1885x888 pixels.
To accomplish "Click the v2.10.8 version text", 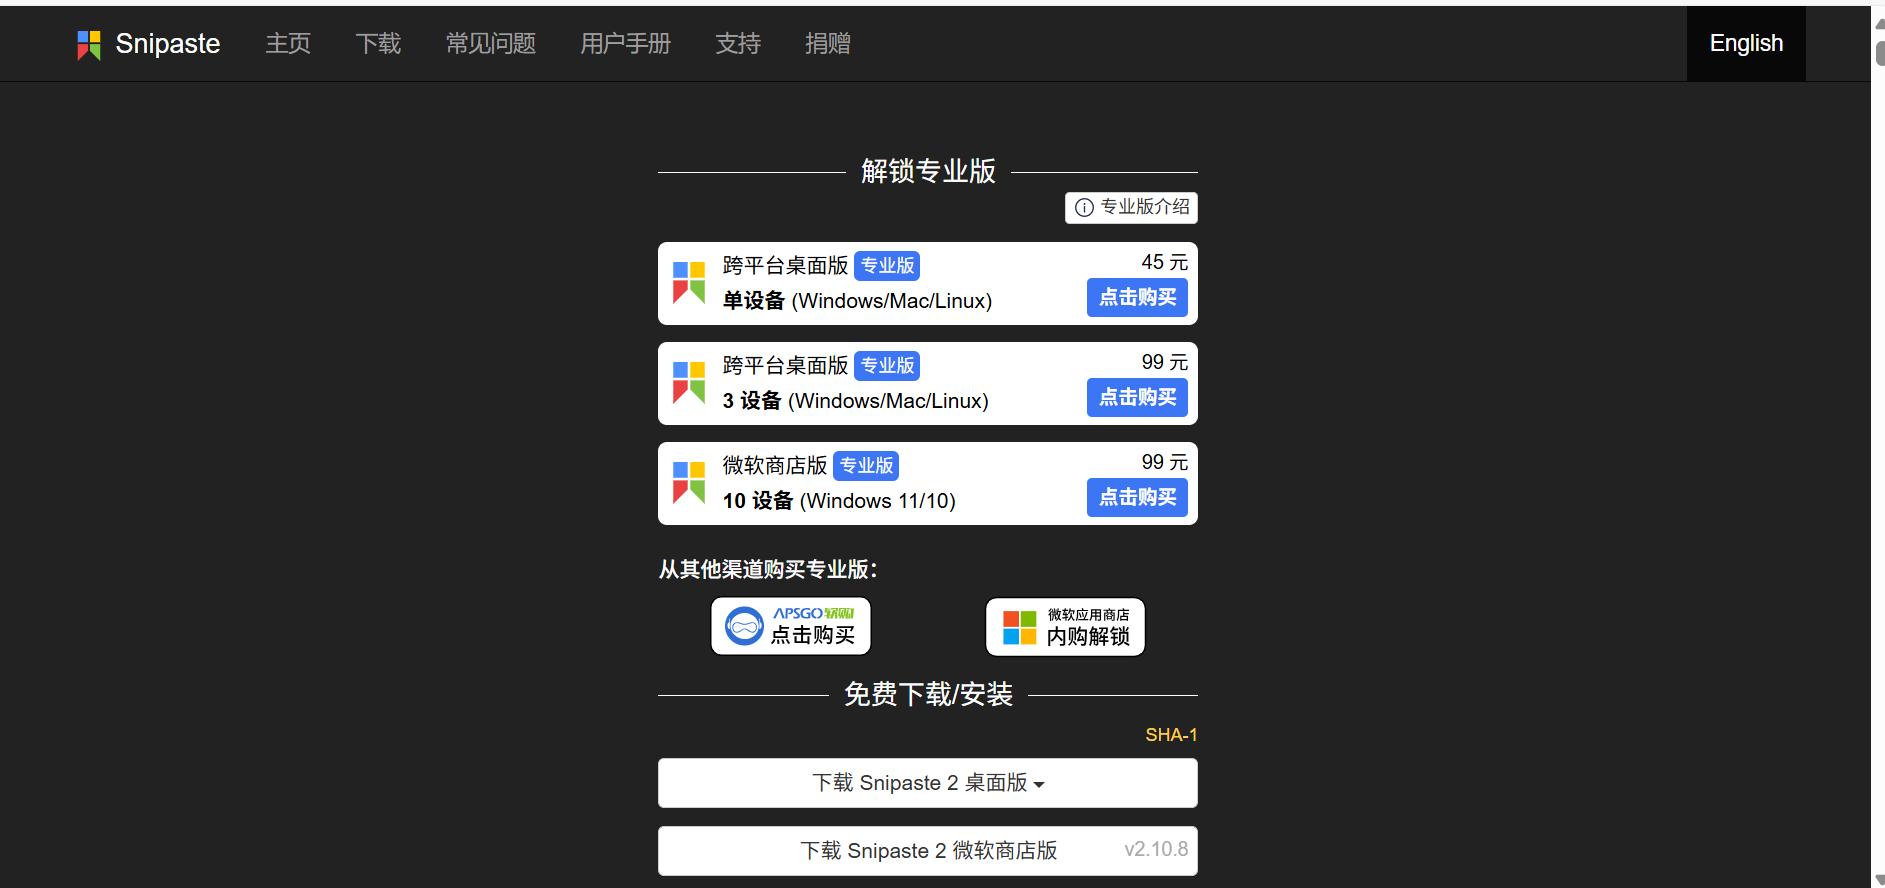I will (1156, 850).
